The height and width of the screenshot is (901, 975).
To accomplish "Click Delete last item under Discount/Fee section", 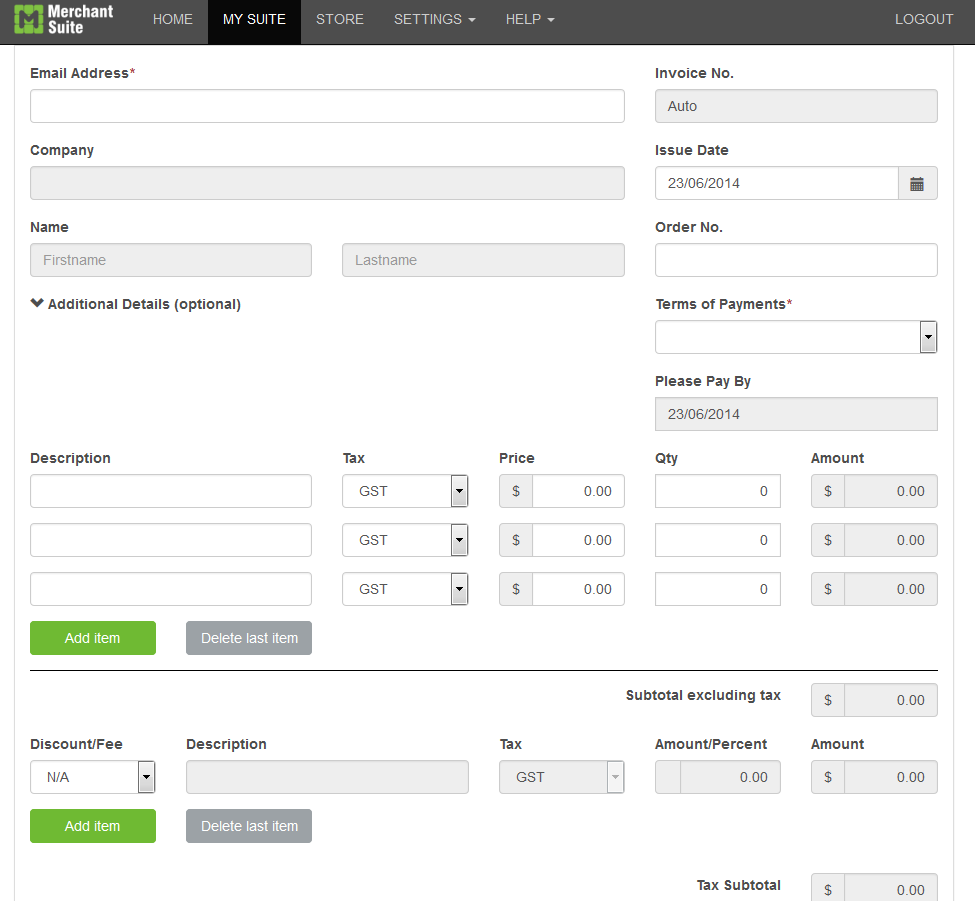I will click(249, 826).
